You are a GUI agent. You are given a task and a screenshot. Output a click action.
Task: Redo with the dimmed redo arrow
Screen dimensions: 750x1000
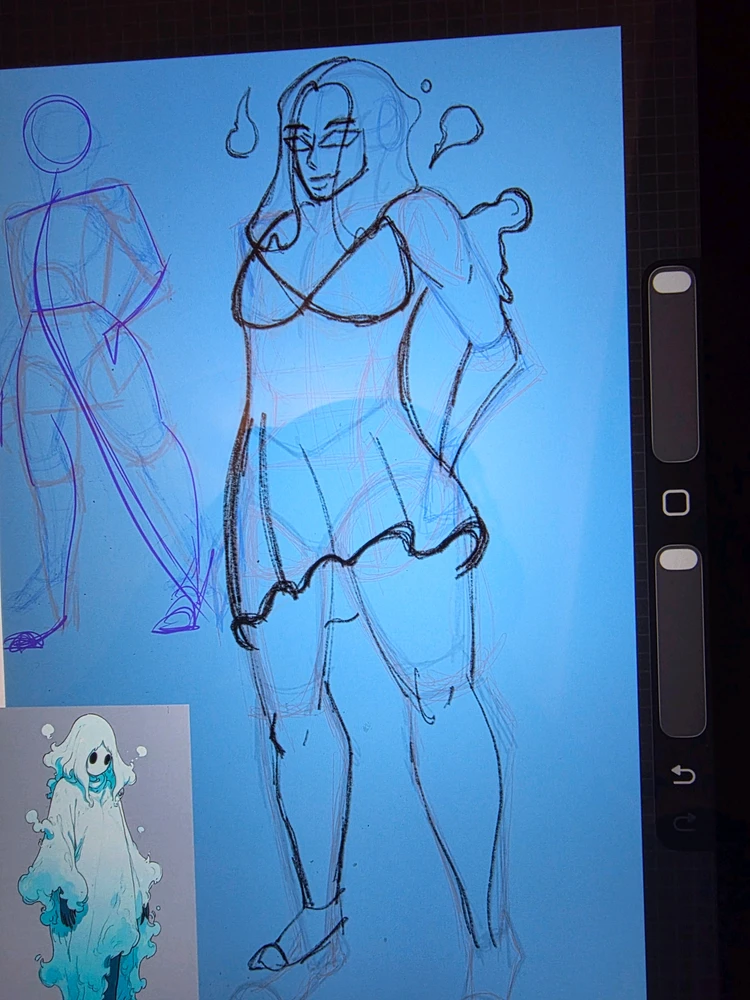tap(684, 823)
